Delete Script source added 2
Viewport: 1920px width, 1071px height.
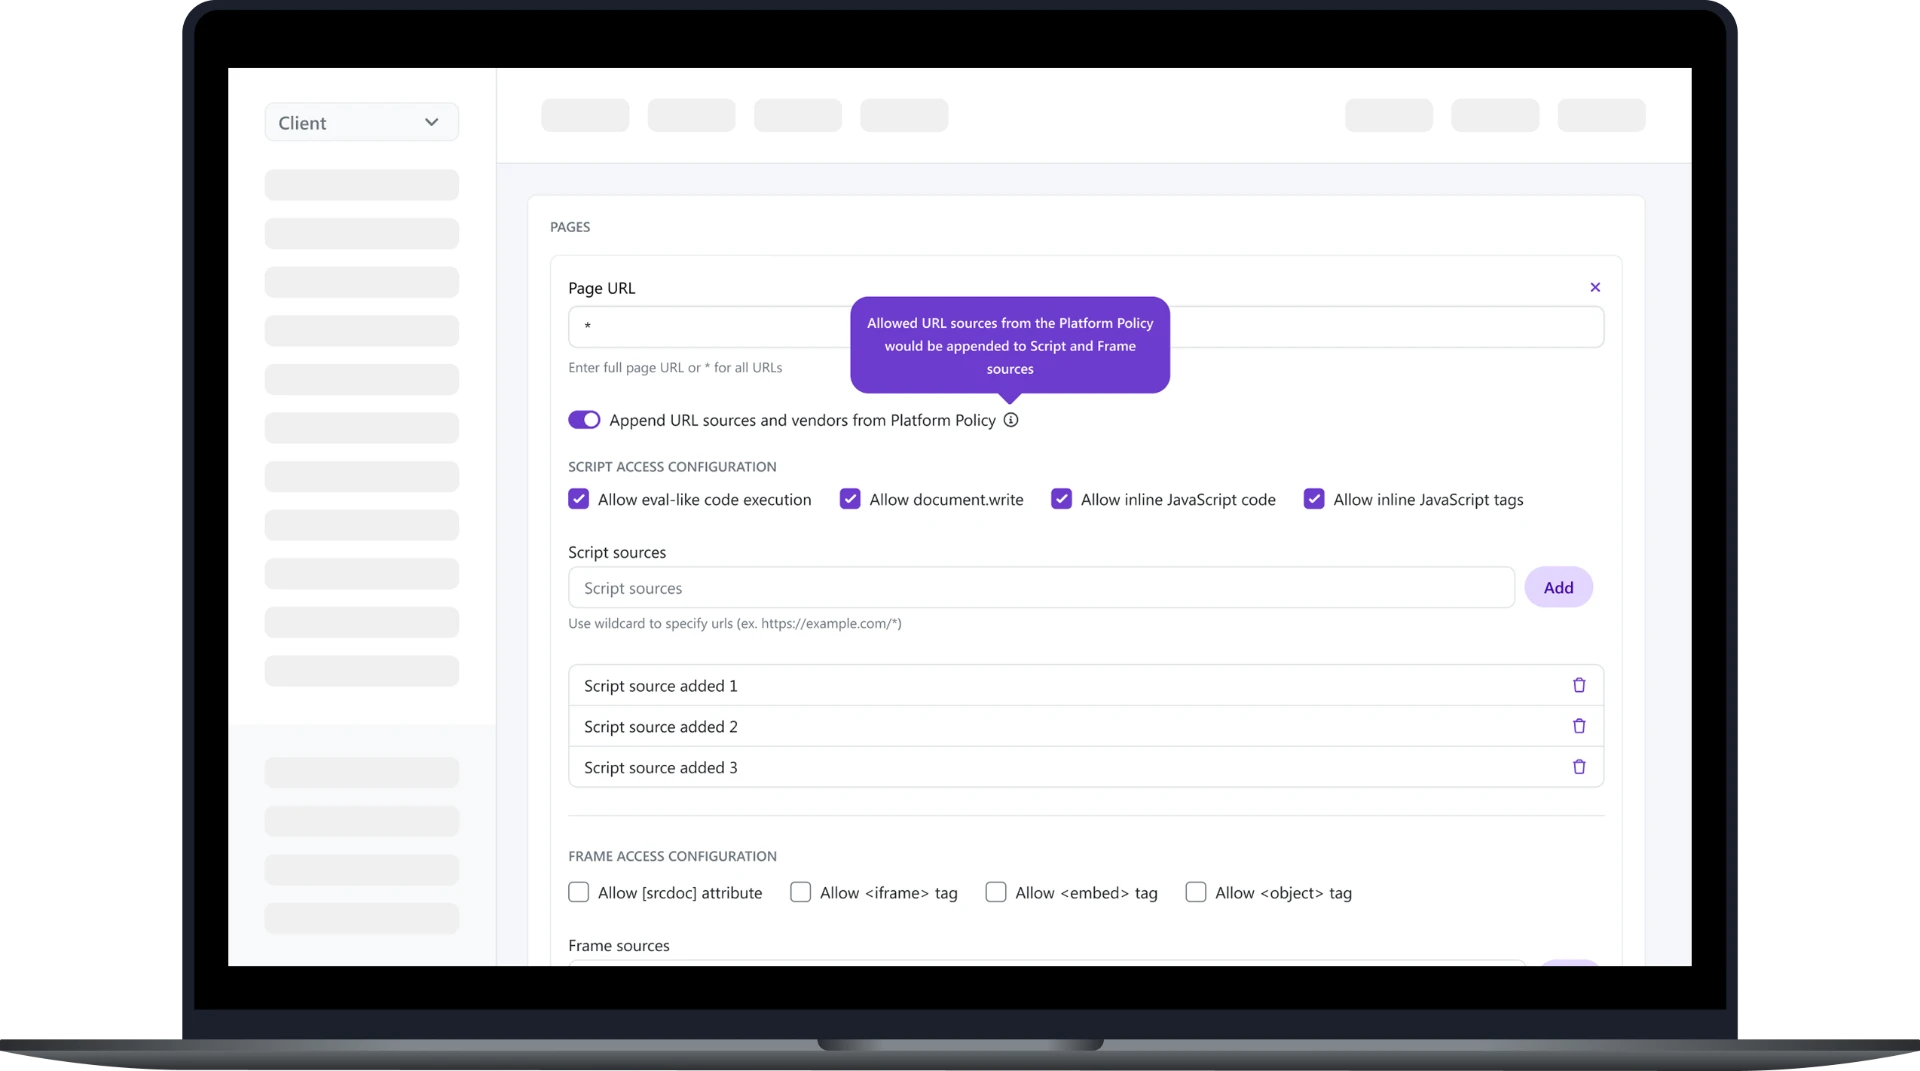pyautogui.click(x=1579, y=726)
